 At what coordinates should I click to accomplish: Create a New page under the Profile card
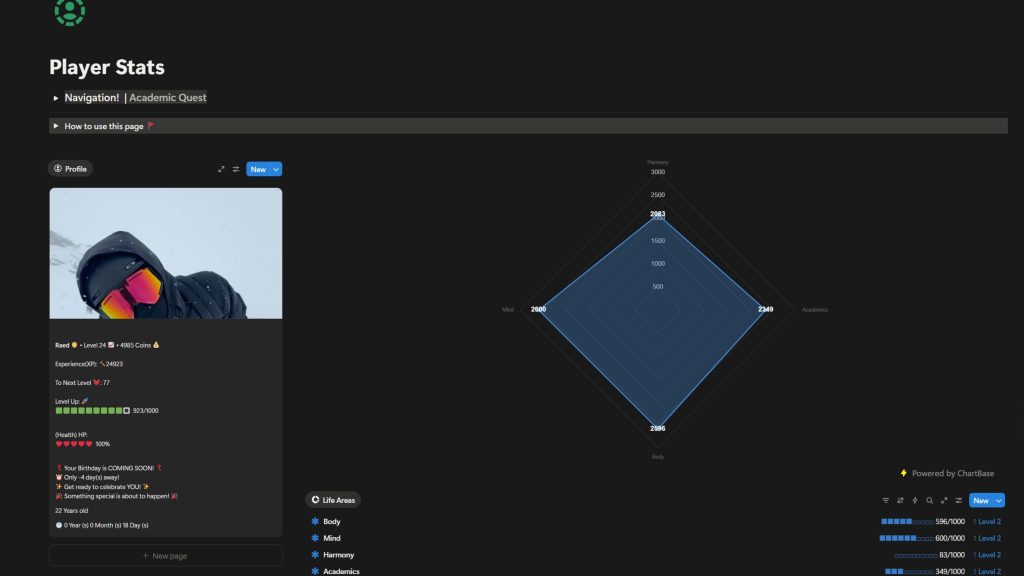point(165,555)
